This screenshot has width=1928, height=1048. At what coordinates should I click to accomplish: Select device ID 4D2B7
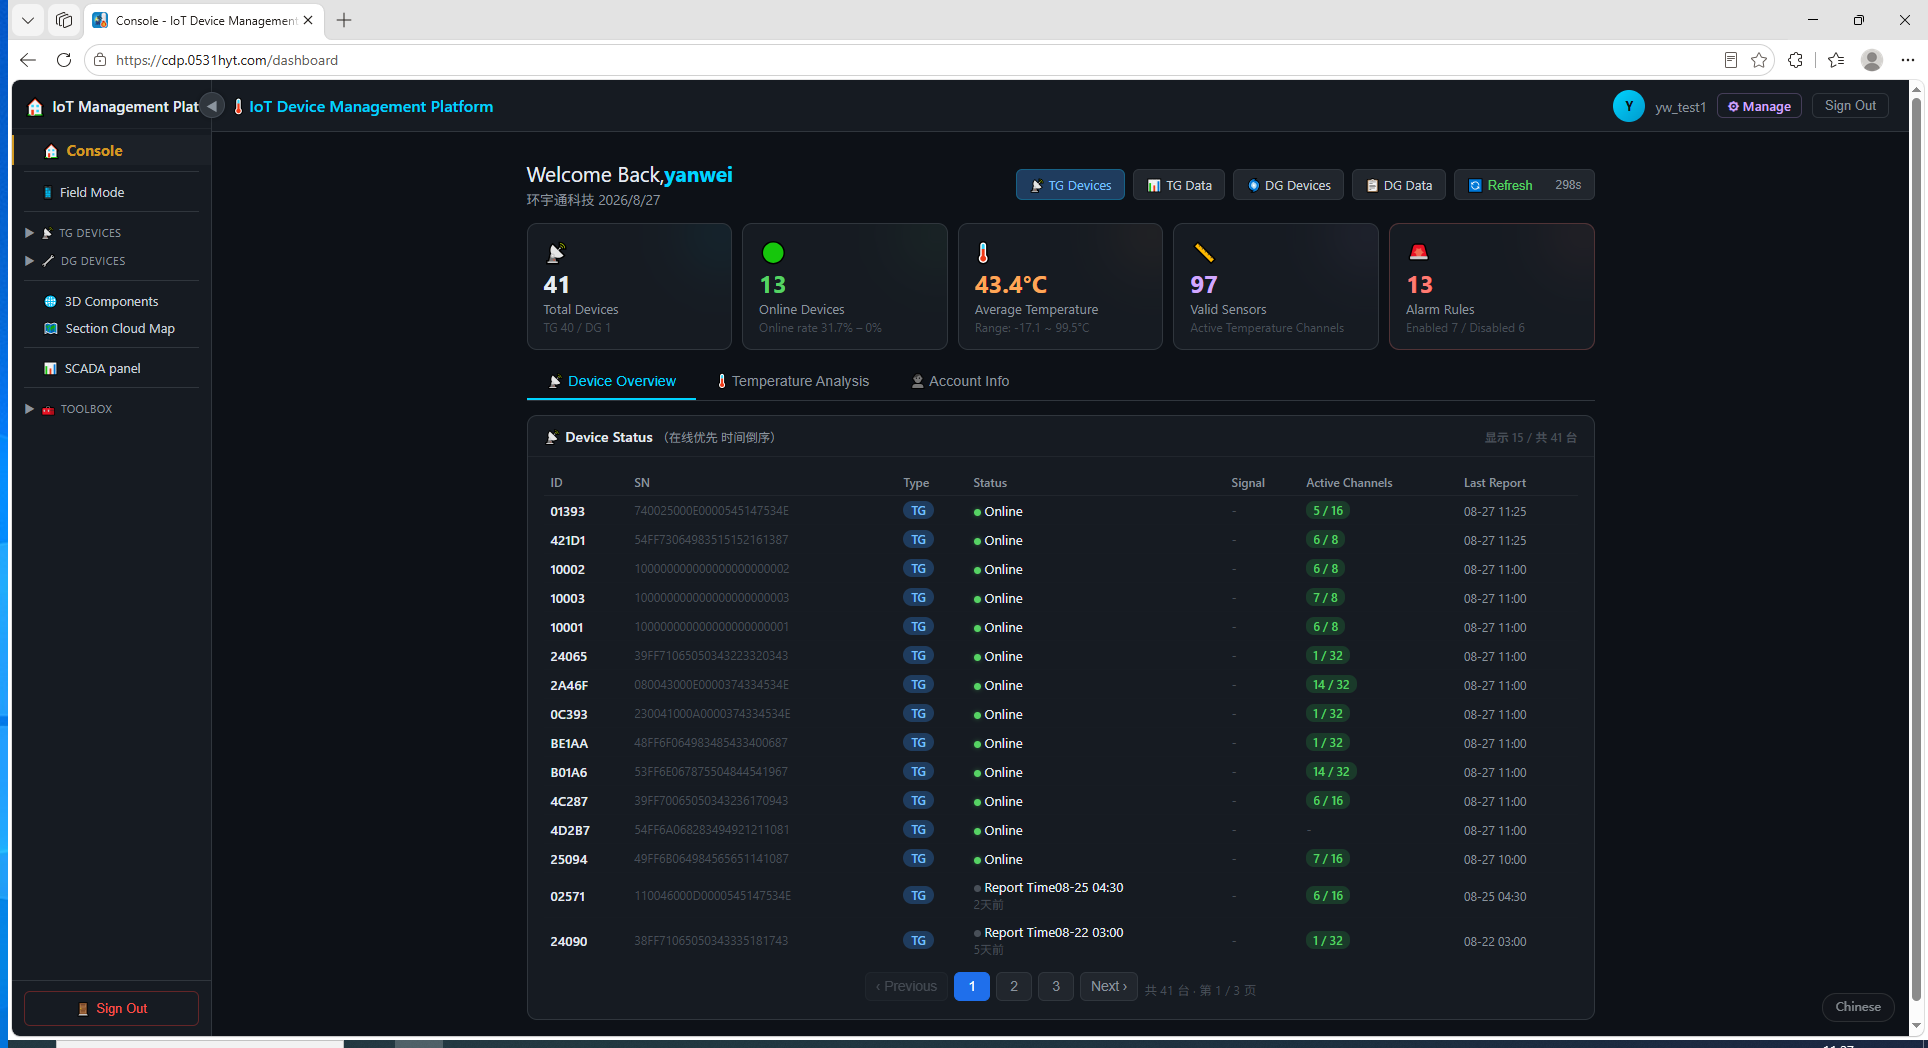(569, 830)
